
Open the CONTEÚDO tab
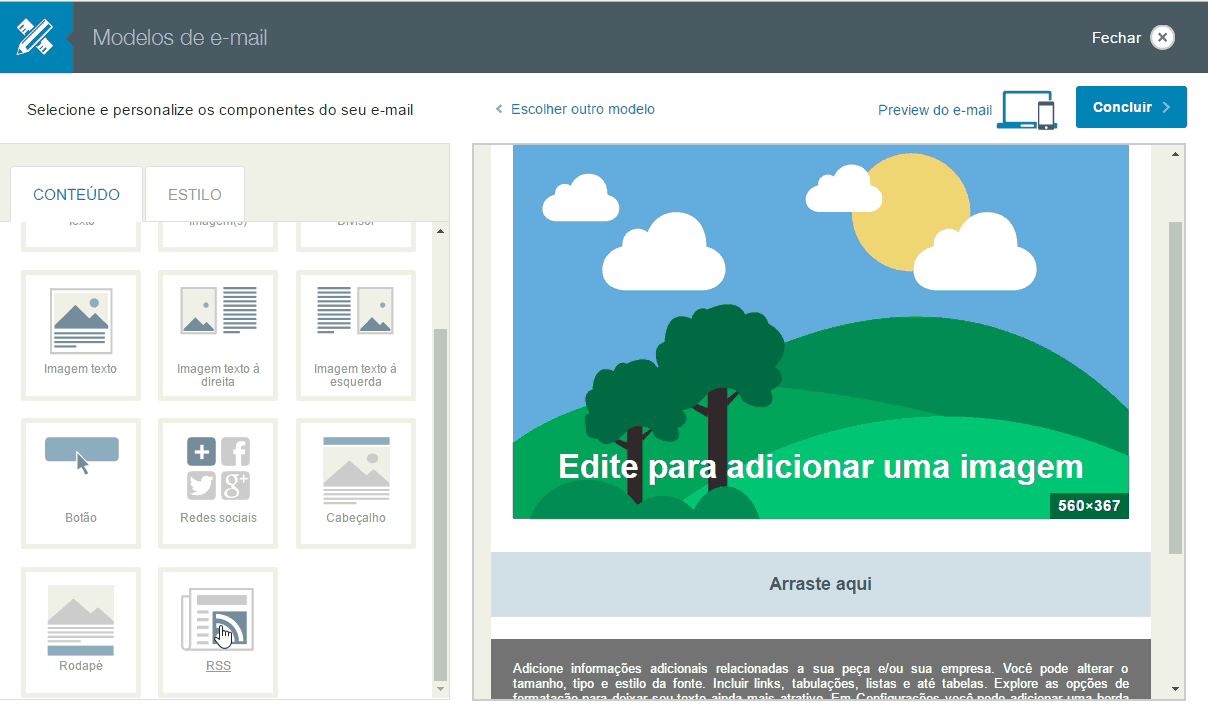coord(76,195)
